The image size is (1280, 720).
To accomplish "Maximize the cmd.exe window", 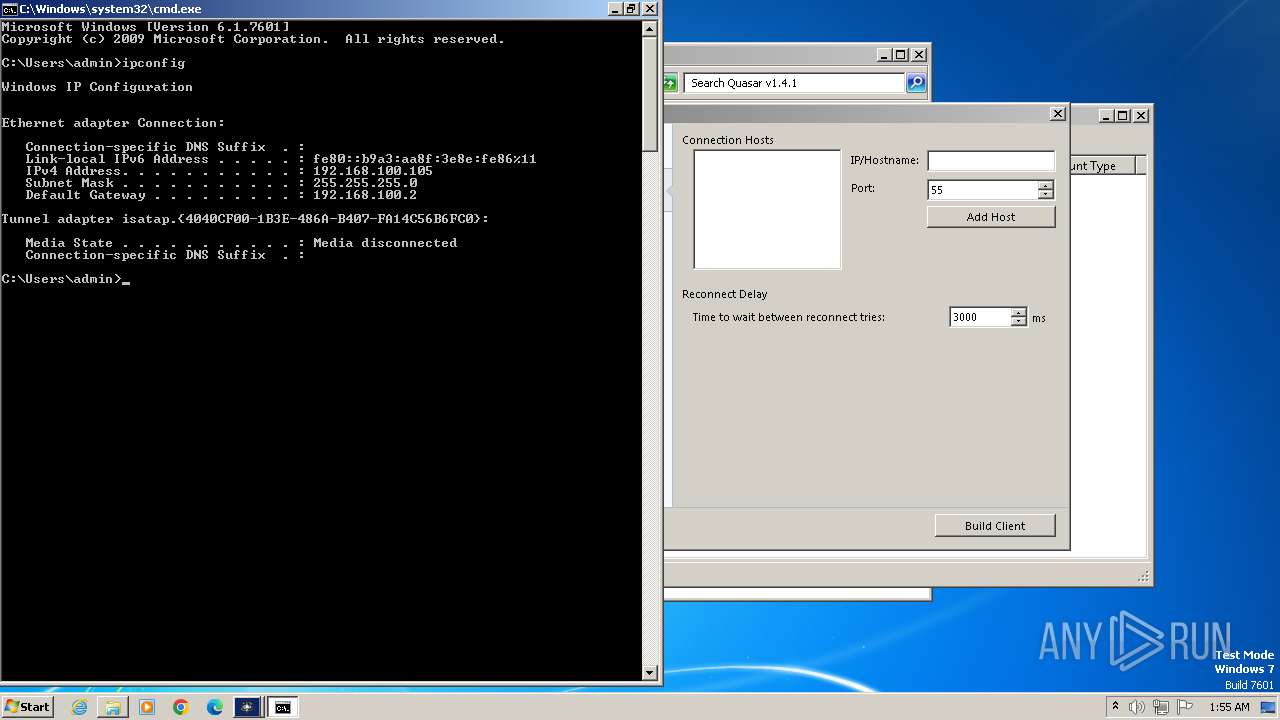I will tap(630, 9).
